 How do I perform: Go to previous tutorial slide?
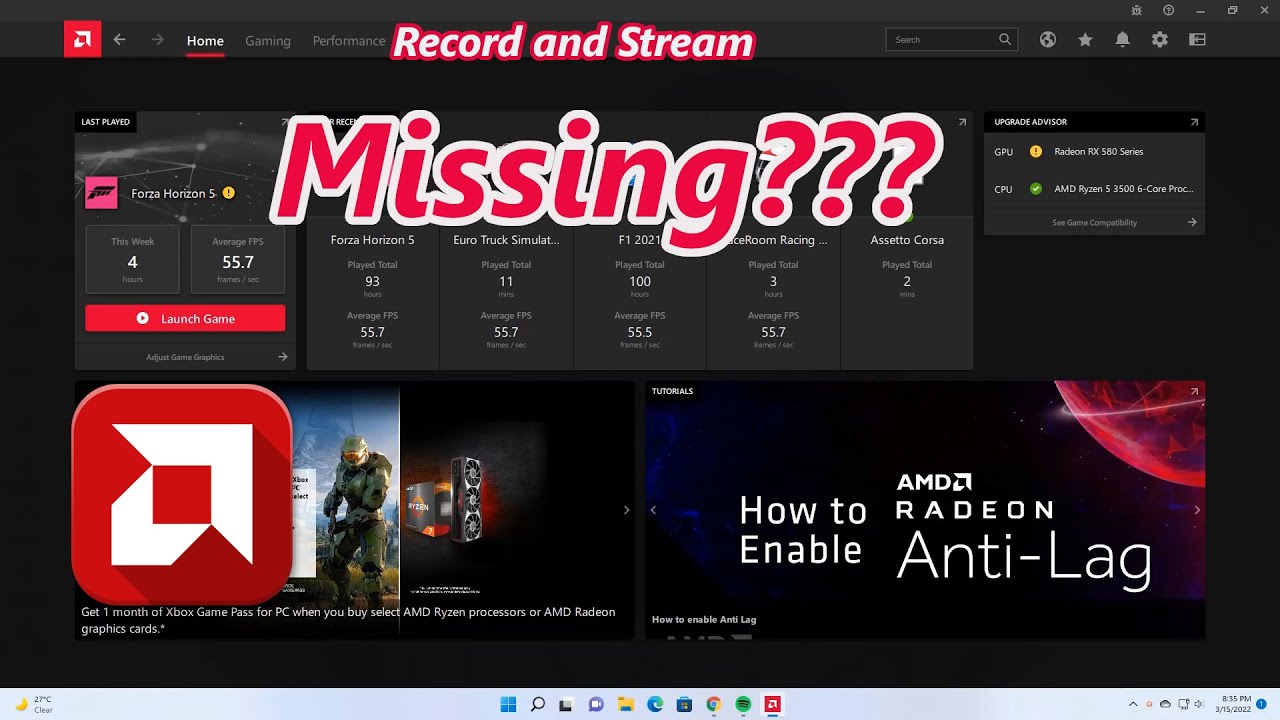(x=653, y=510)
